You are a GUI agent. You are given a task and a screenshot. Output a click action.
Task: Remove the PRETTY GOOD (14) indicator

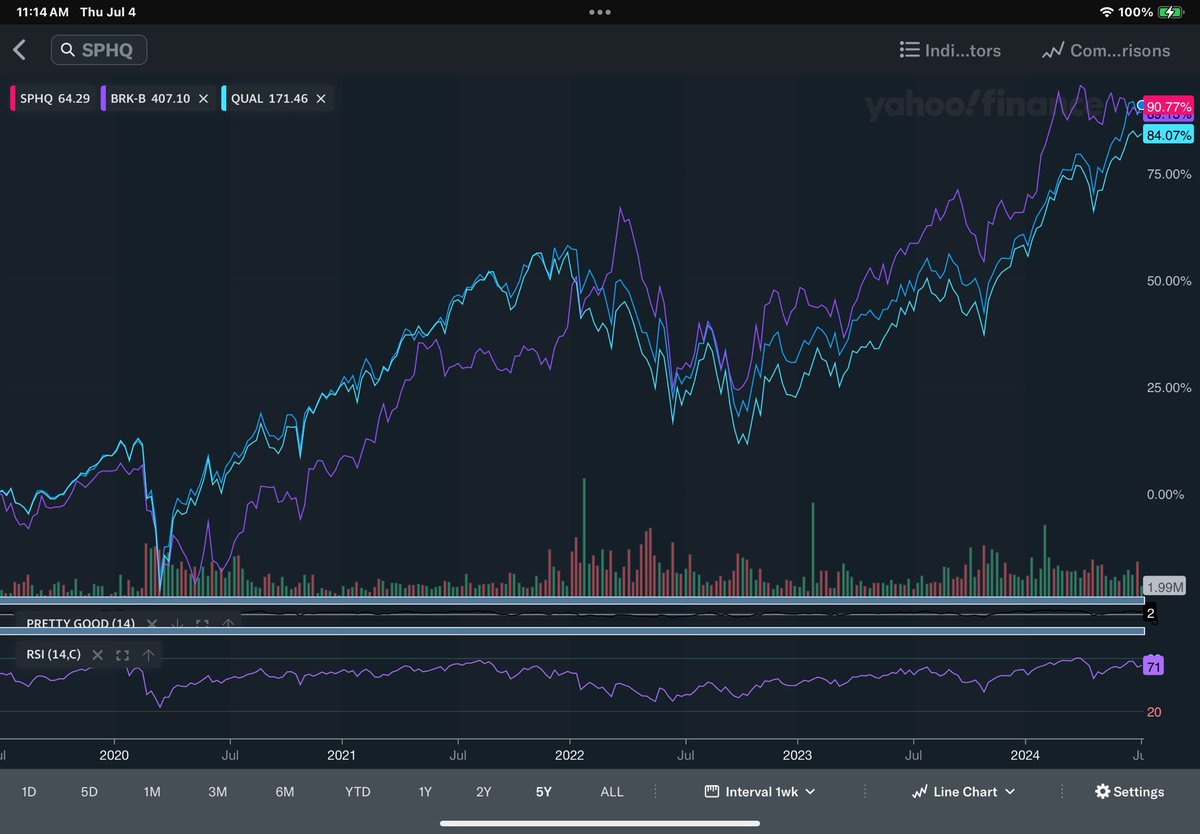[x=152, y=624]
